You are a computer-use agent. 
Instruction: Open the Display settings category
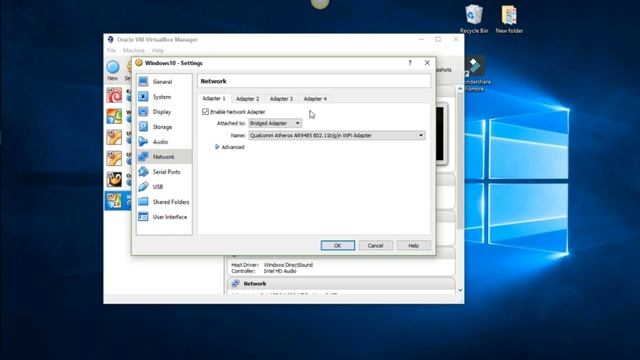(164, 112)
